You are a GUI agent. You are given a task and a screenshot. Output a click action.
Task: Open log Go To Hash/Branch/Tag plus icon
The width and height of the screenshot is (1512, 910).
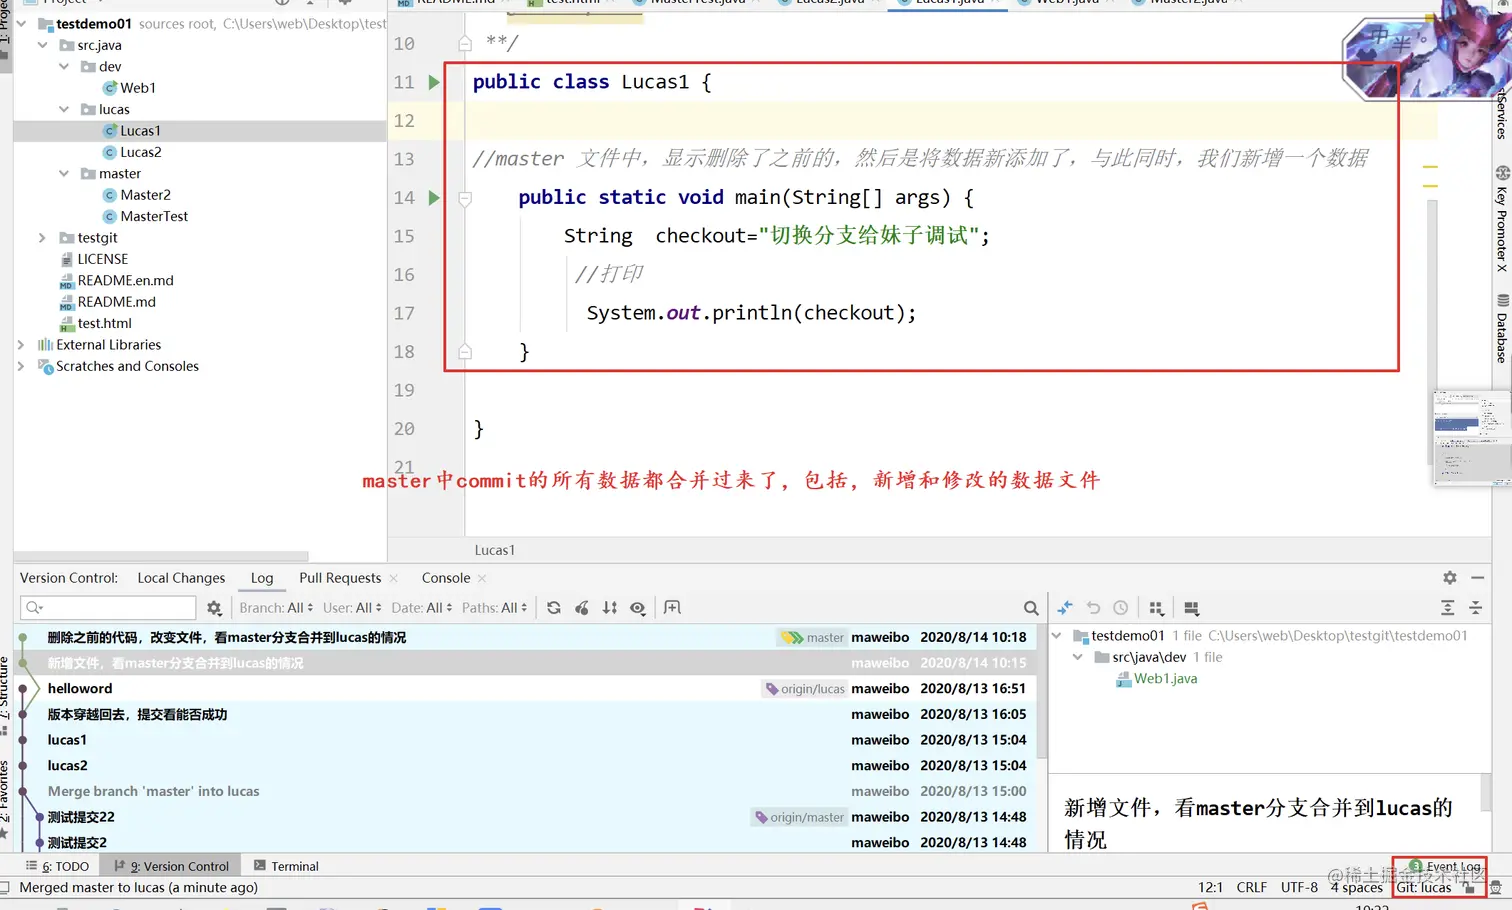(672, 608)
